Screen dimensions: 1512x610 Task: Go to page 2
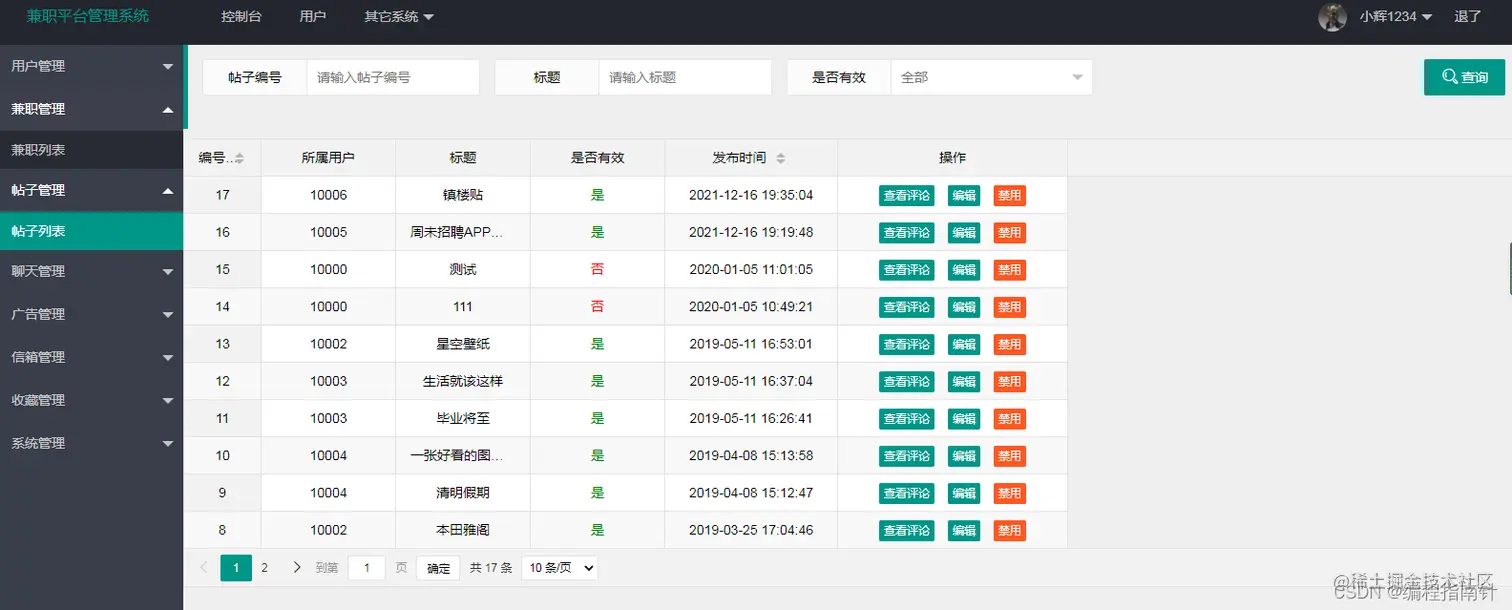[264, 568]
